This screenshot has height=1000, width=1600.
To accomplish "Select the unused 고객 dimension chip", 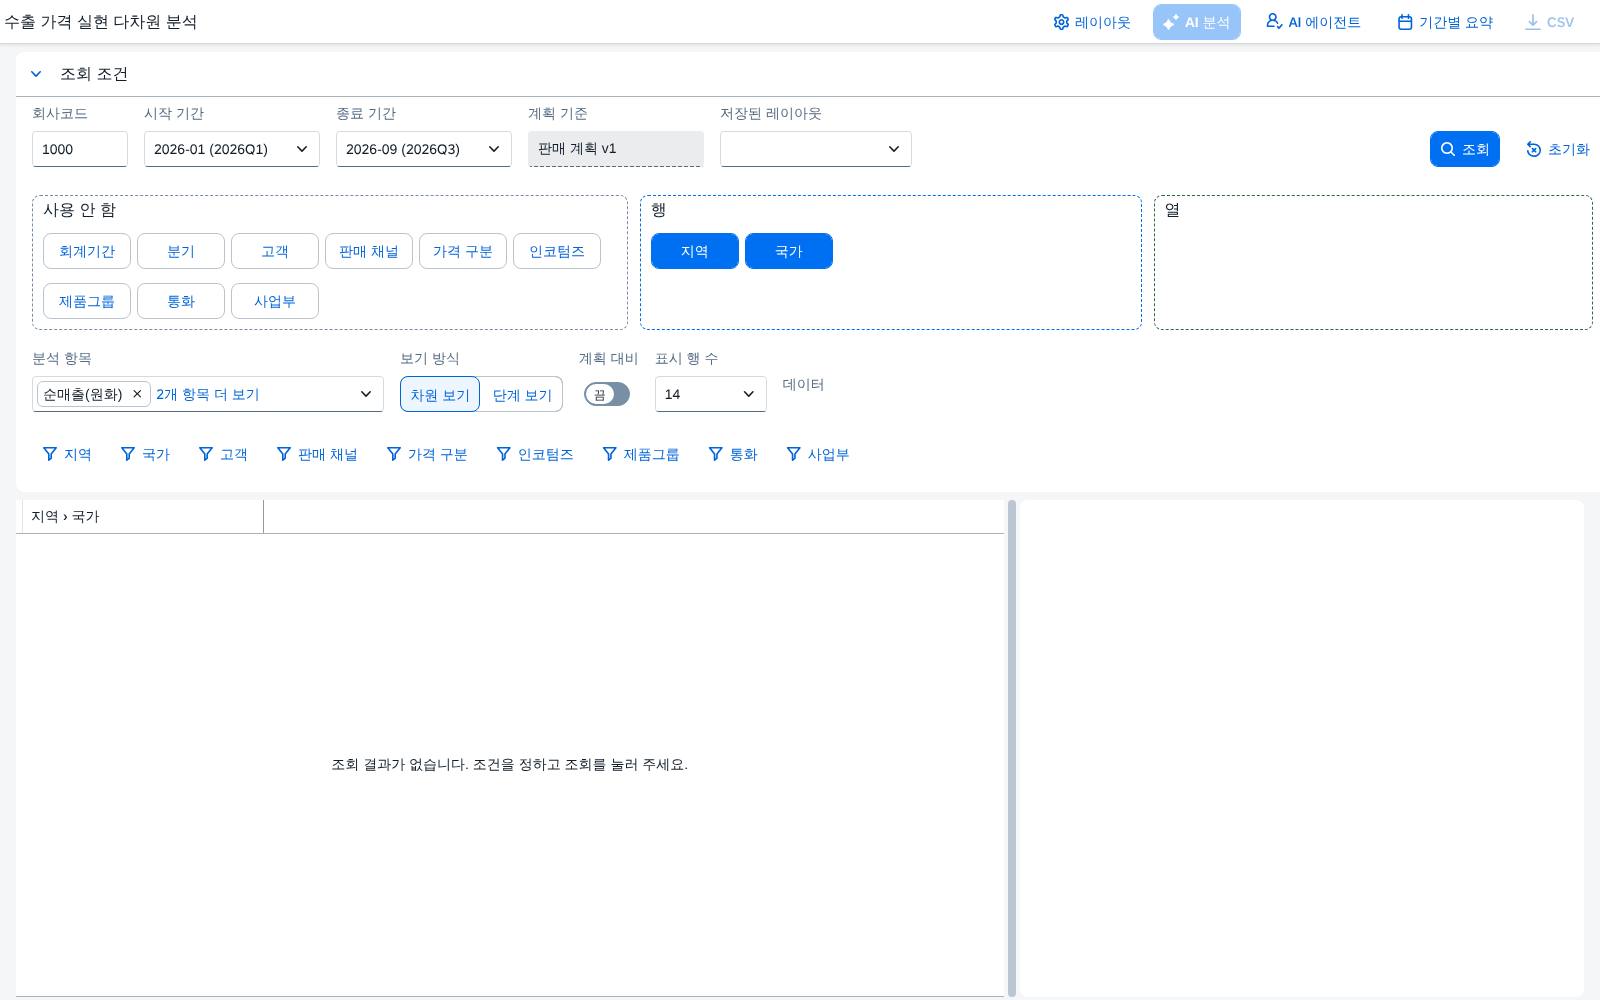I will click(275, 251).
